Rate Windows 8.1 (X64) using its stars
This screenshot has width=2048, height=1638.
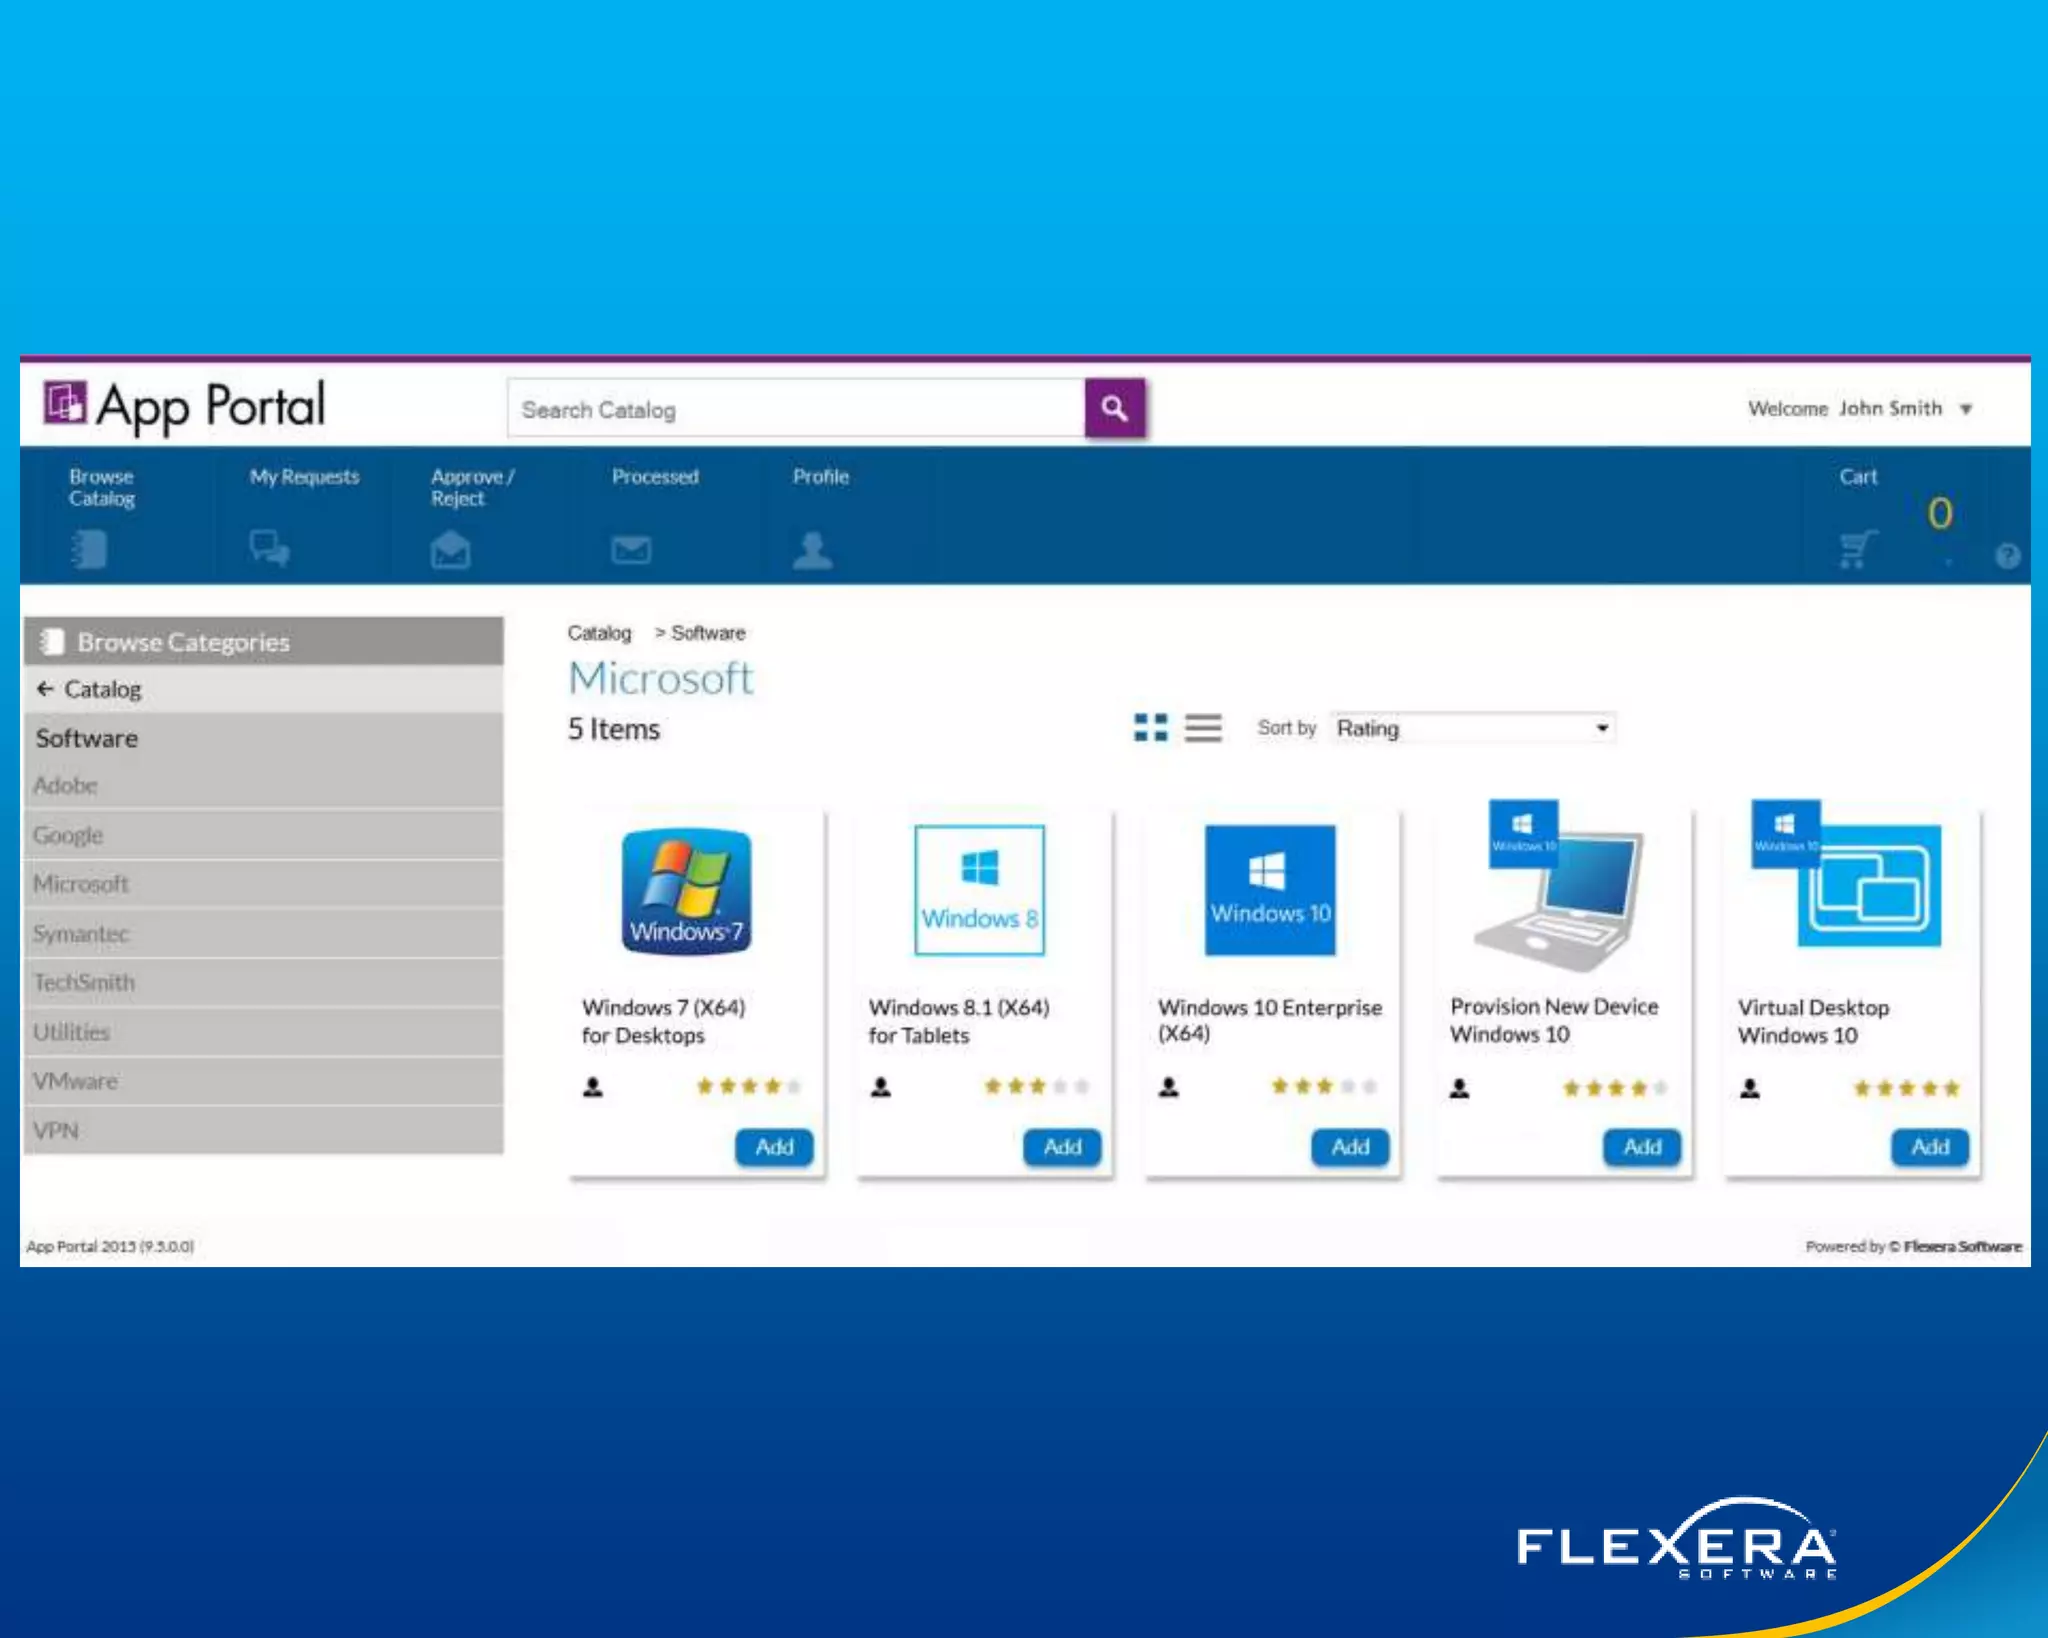1037,1086
